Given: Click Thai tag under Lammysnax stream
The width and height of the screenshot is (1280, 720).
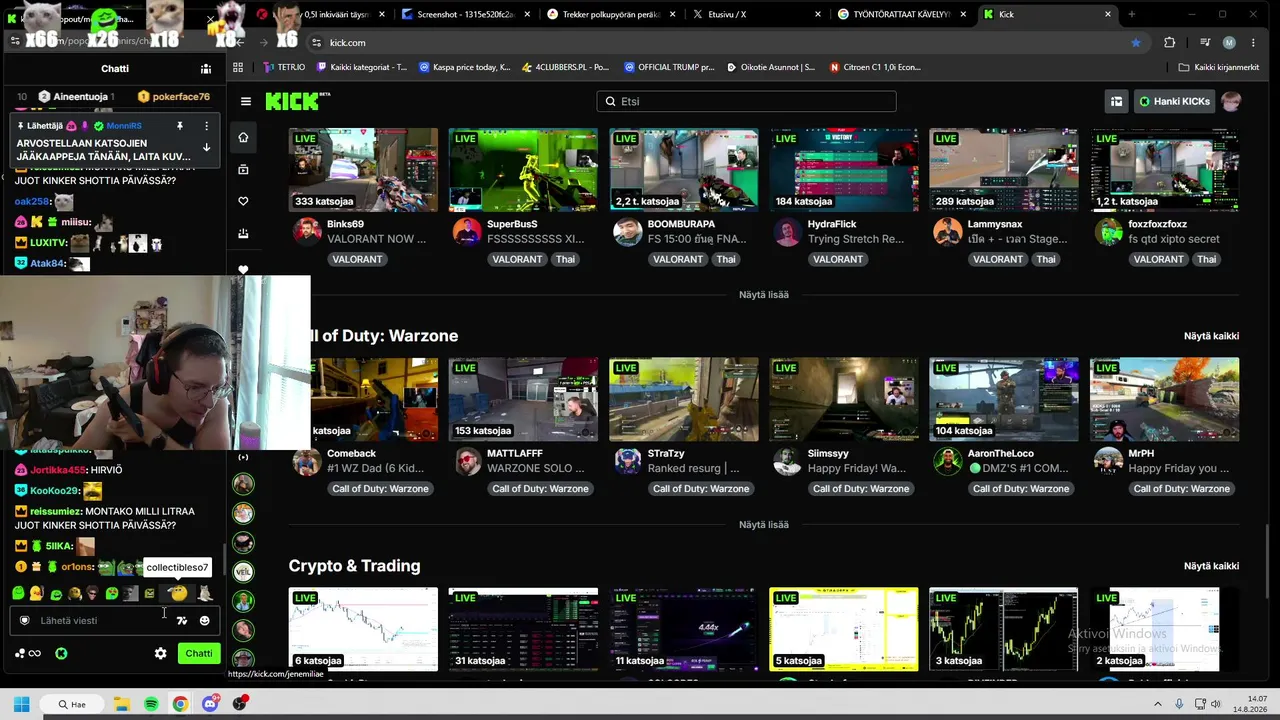Looking at the screenshot, I should pos(1046,259).
